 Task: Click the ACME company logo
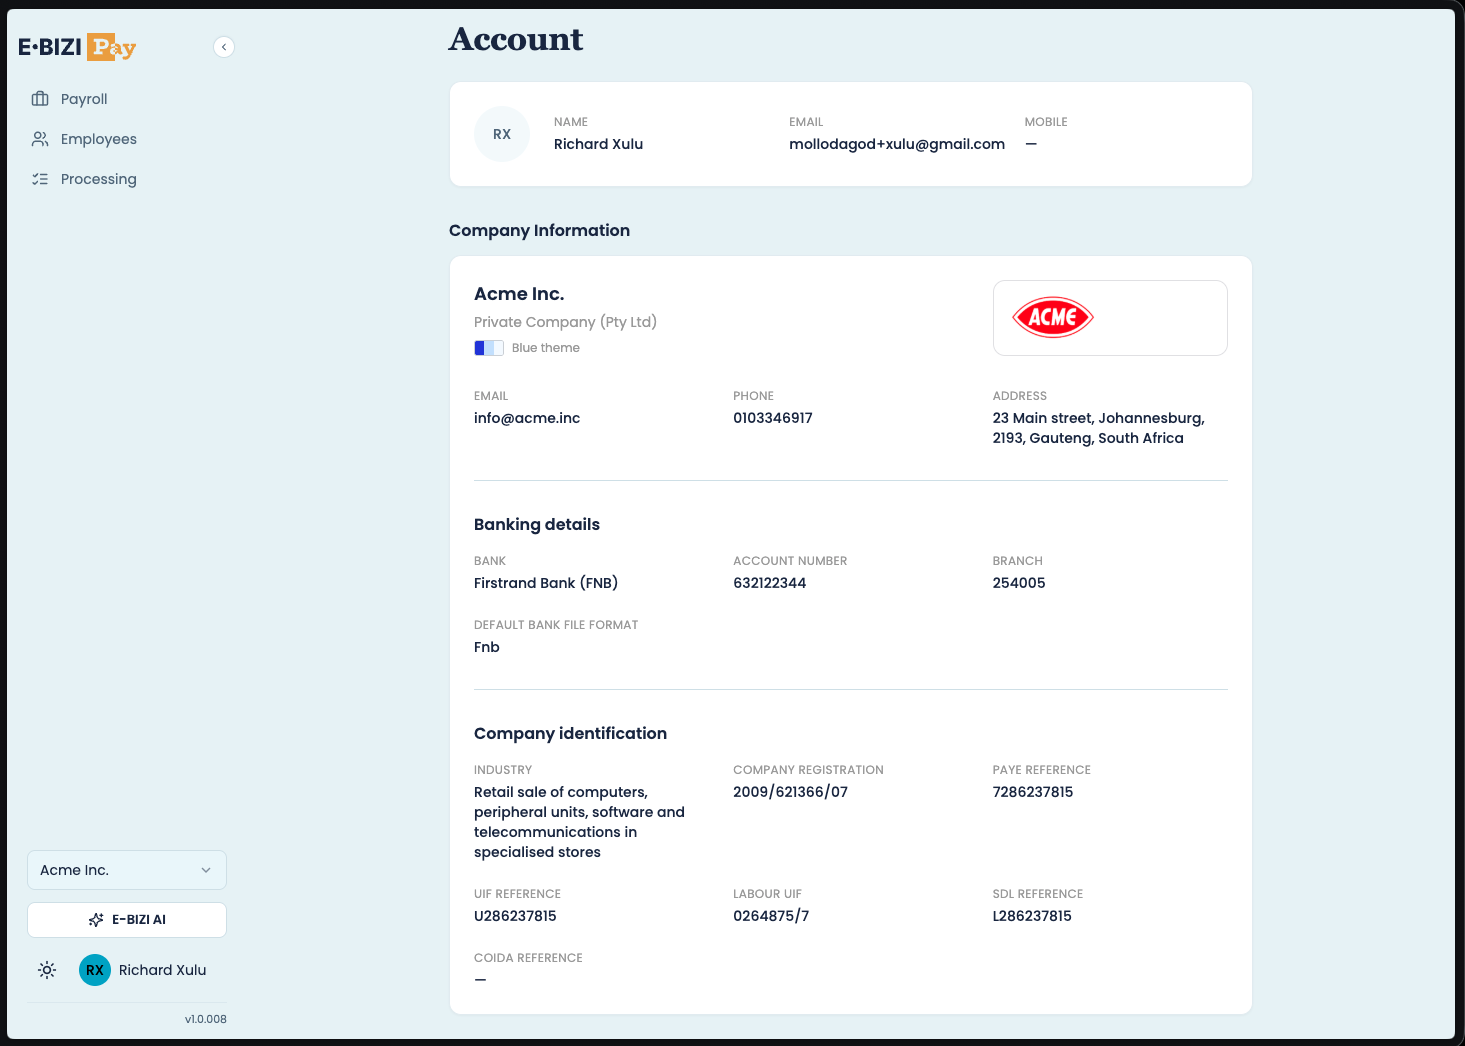click(x=1053, y=318)
